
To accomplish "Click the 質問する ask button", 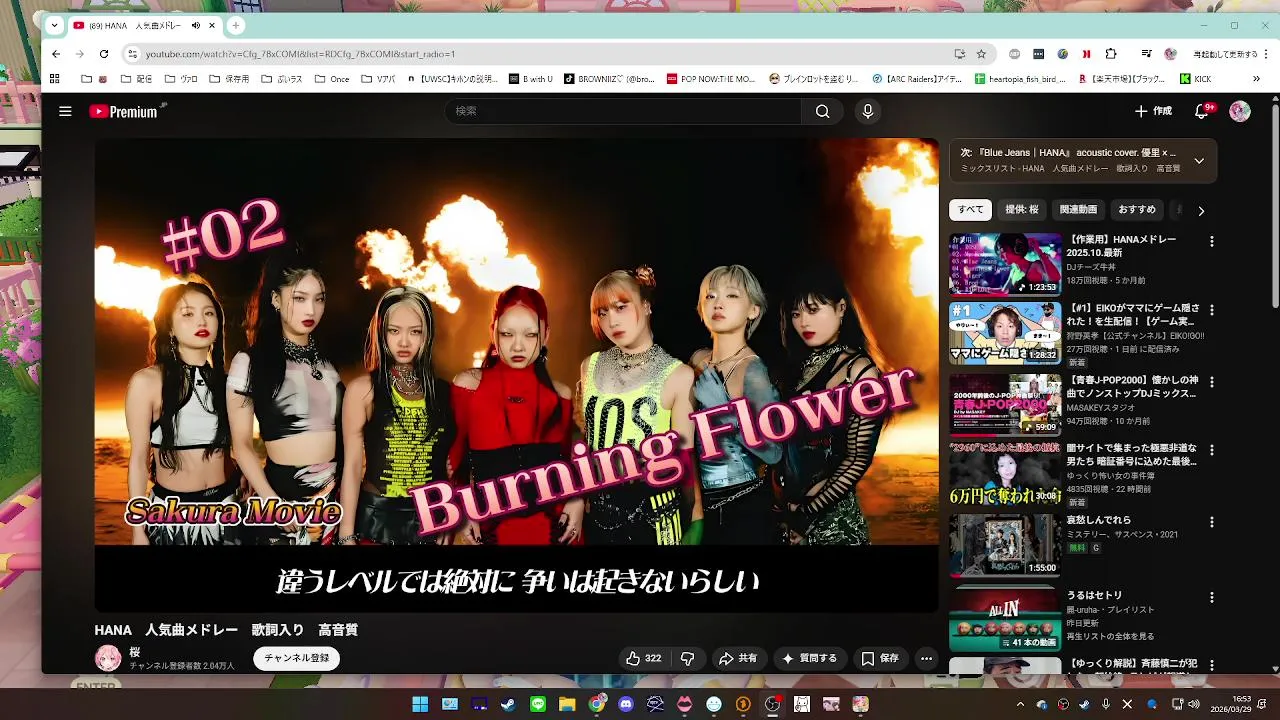I will (809, 658).
